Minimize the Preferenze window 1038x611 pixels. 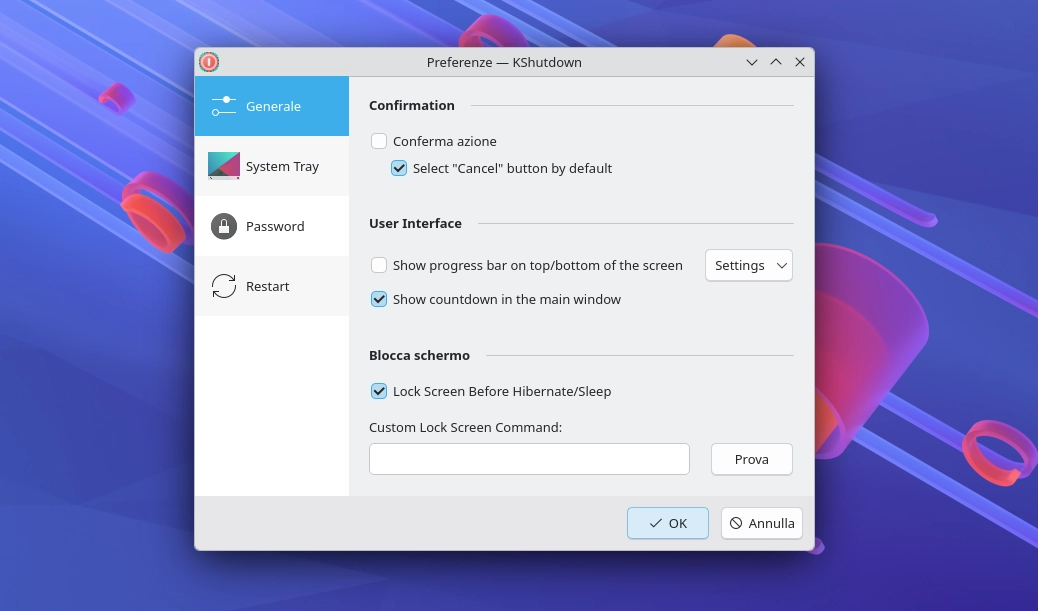click(x=752, y=62)
